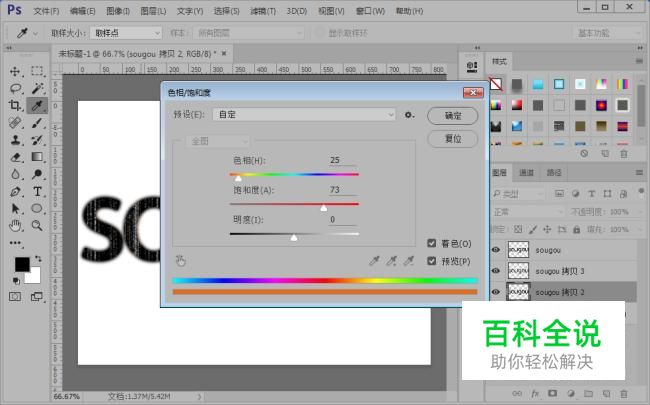This screenshot has width=650, height=405.
Task: Select the Brush tool
Action: pos(37,123)
